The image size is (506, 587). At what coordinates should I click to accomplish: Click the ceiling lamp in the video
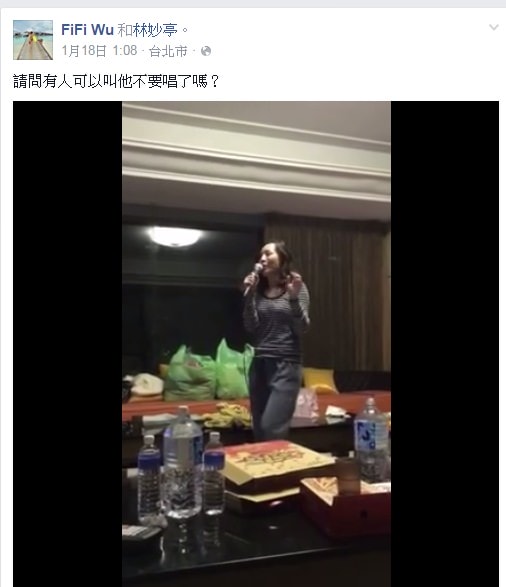point(175,236)
